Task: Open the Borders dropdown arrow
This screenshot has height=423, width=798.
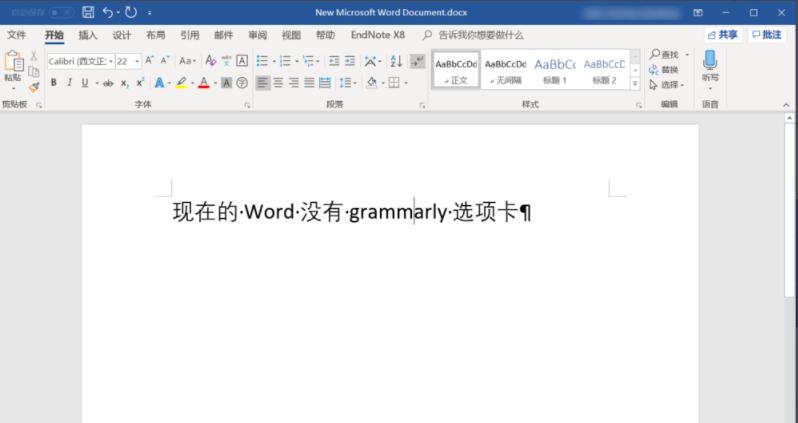Action: 406,83
